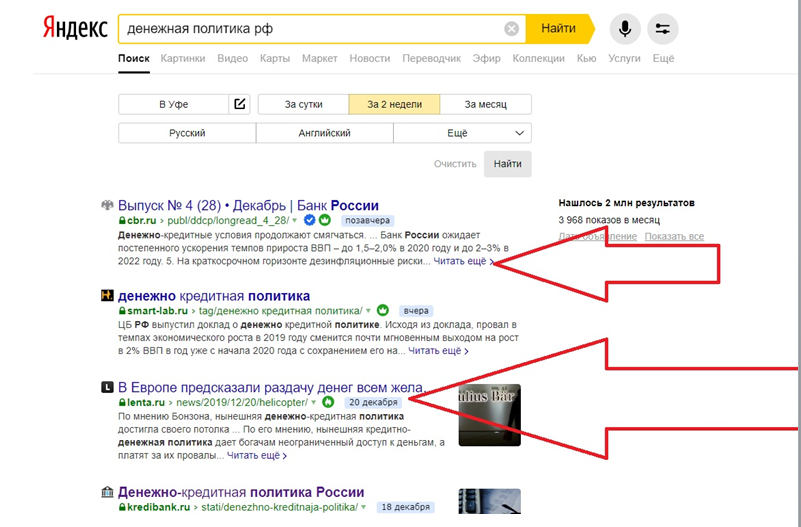Click the yellow Найти search button
The image size is (801, 527).
(x=559, y=29)
